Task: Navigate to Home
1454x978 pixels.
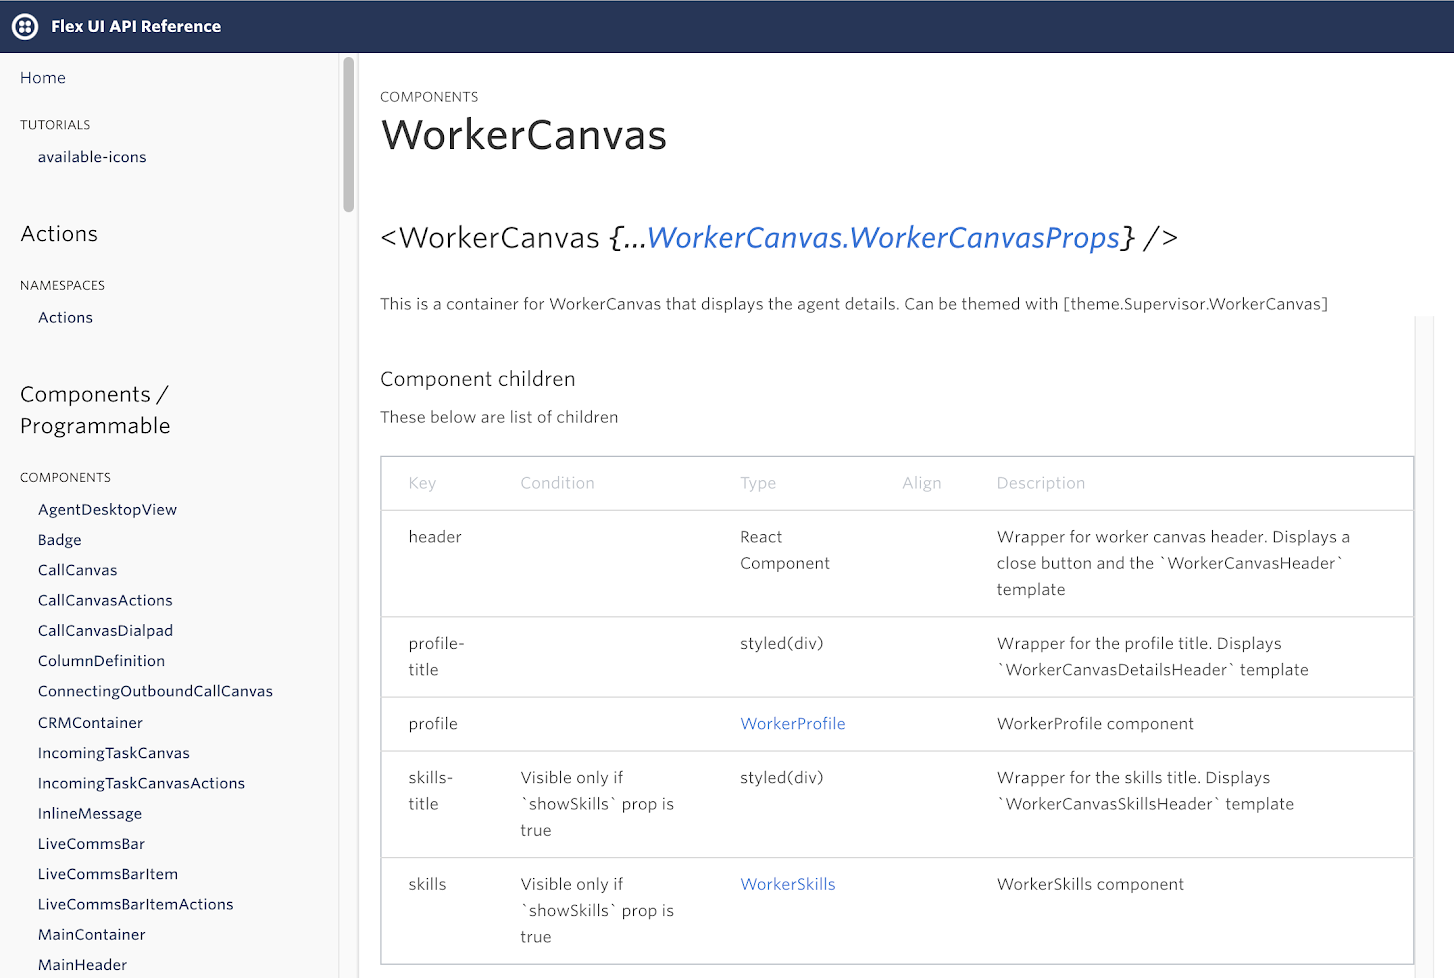Action: click(x=42, y=77)
